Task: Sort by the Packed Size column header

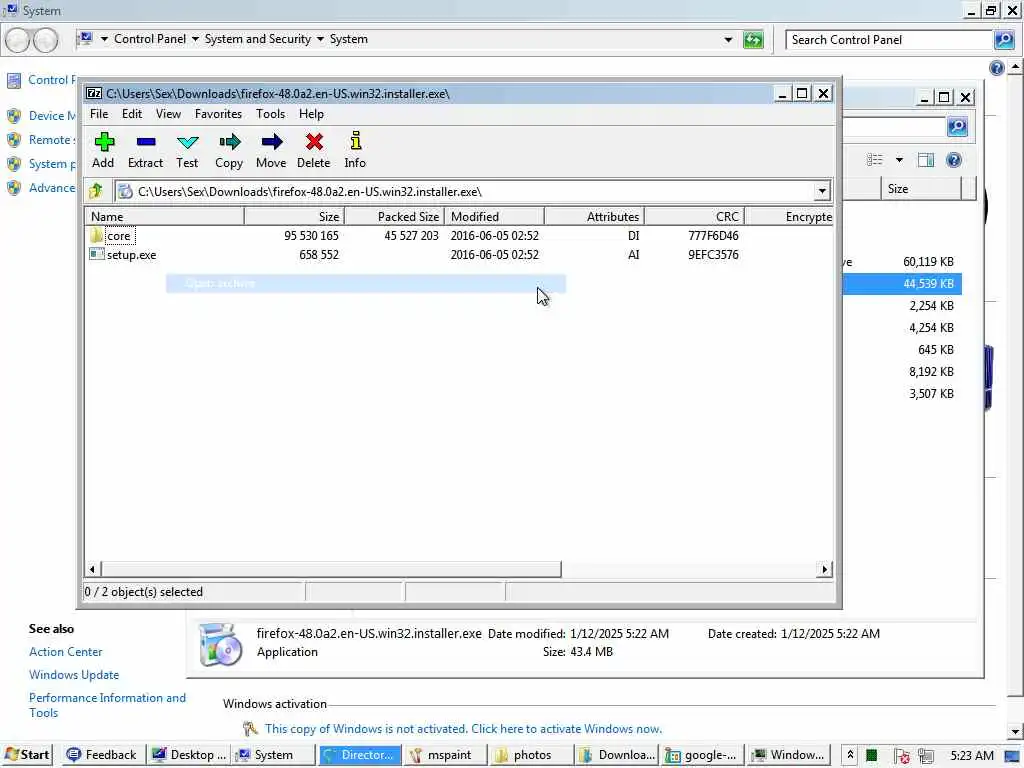Action: 394,216
